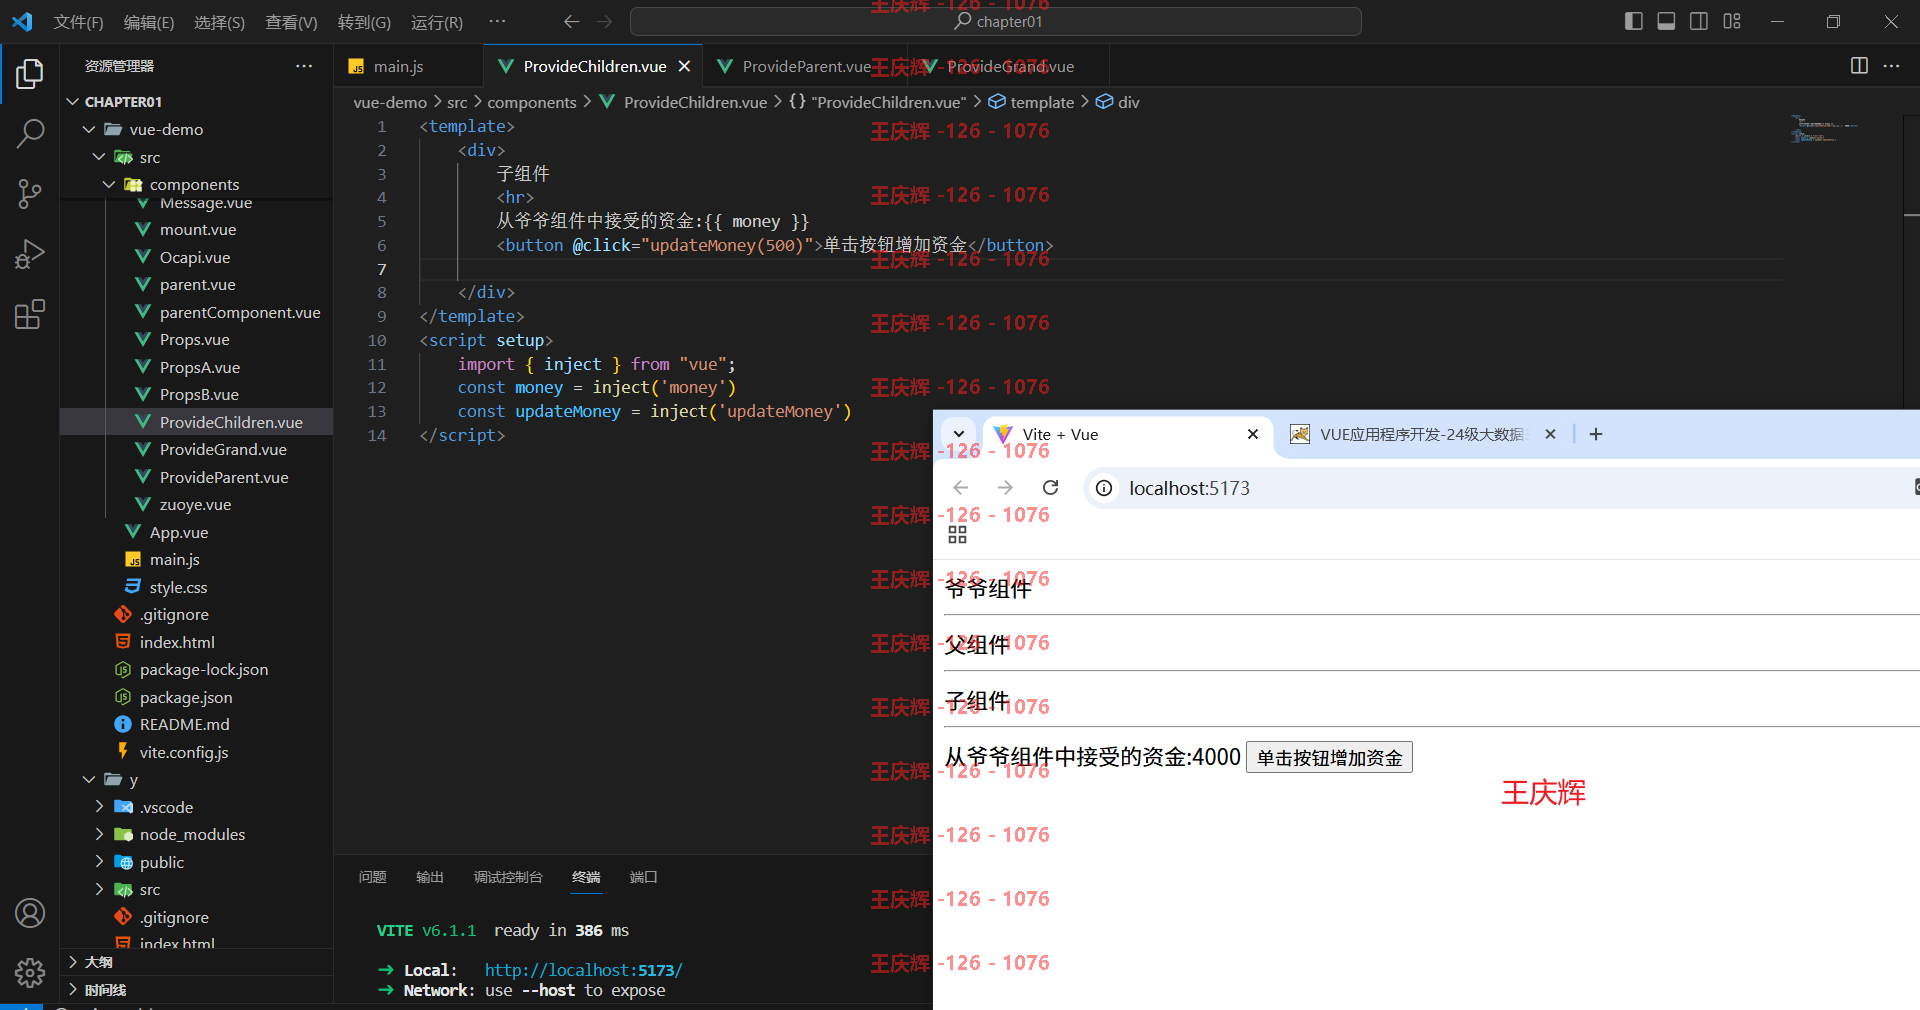Open explorer panel more actions ellipsis
Image resolution: width=1920 pixels, height=1010 pixels.
tap(304, 66)
